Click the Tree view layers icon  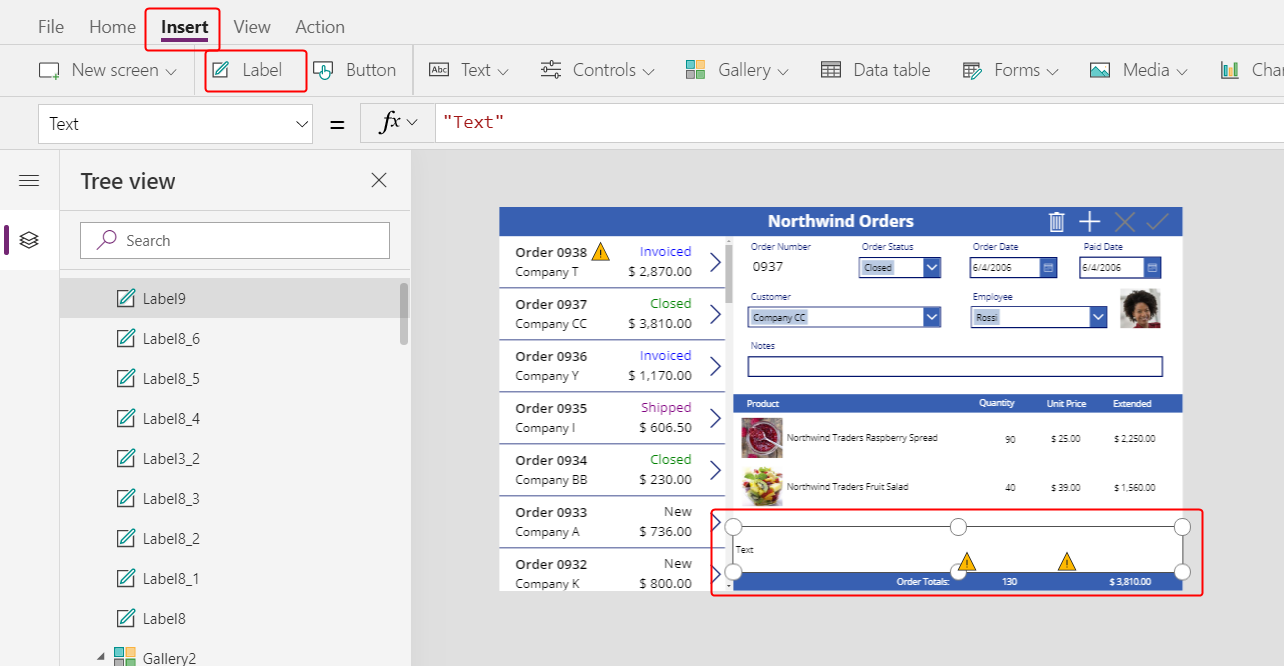[x=29, y=240]
